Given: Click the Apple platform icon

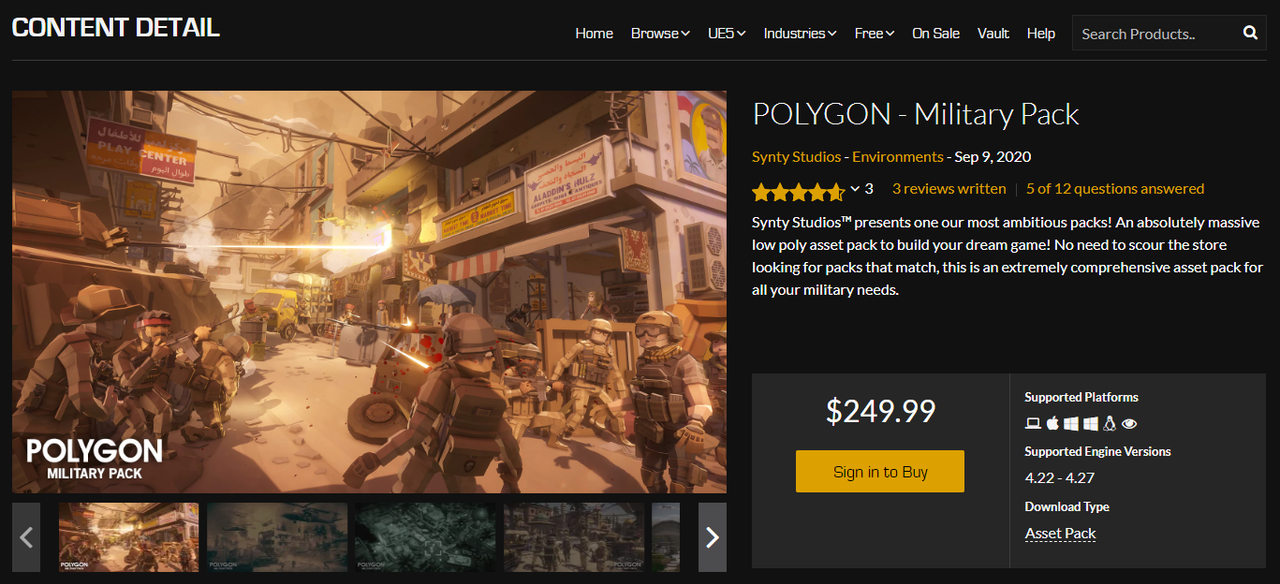Looking at the screenshot, I should click(x=1053, y=424).
